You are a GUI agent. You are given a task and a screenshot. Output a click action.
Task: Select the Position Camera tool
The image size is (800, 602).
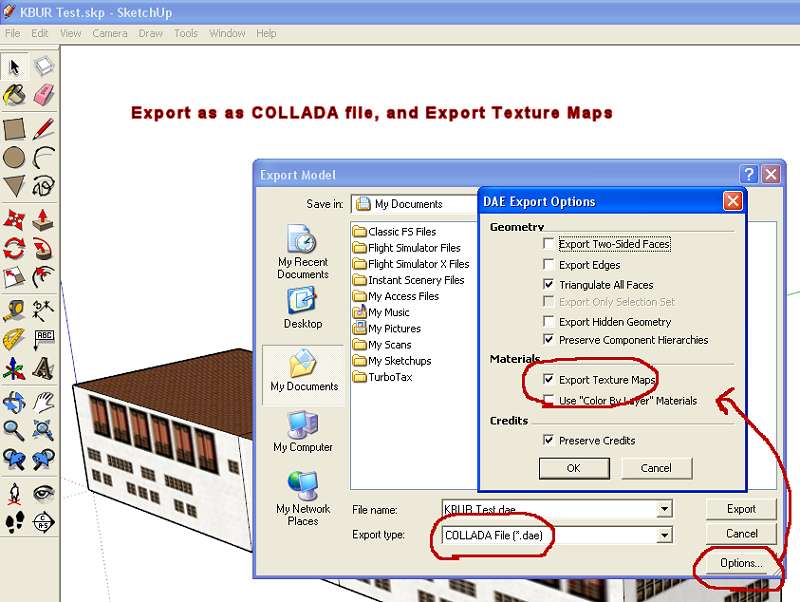[x=14, y=493]
